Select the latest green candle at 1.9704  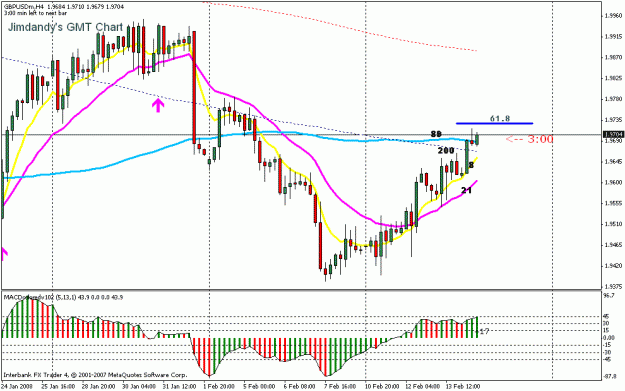(477, 139)
